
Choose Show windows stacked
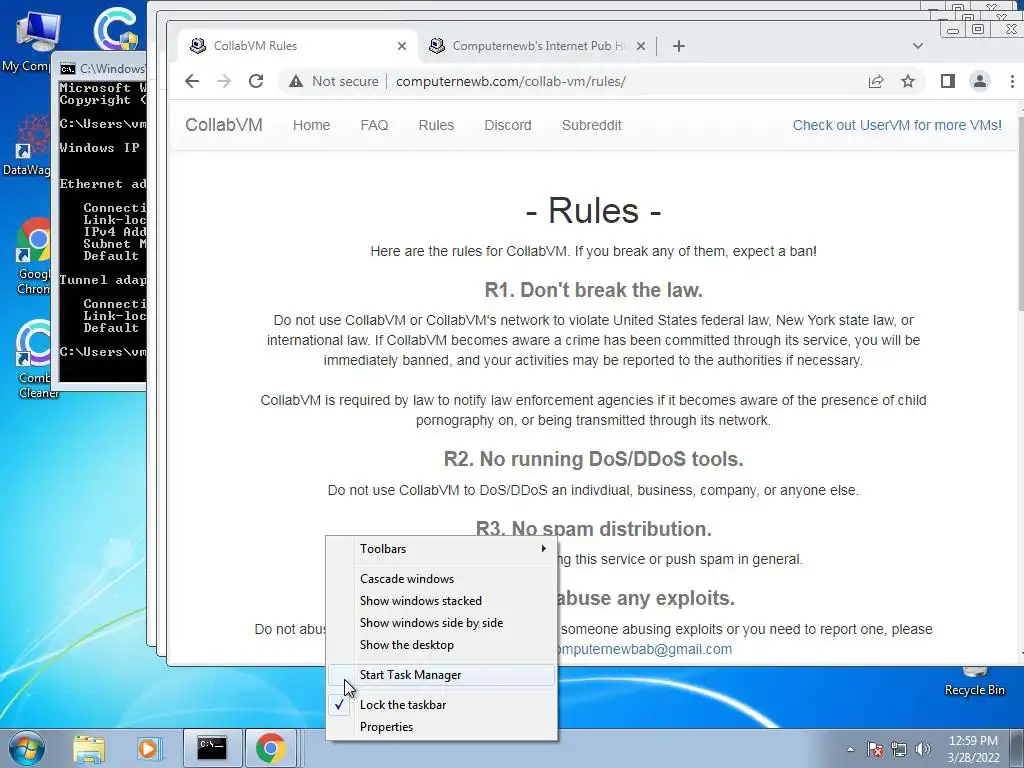[441, 601]
